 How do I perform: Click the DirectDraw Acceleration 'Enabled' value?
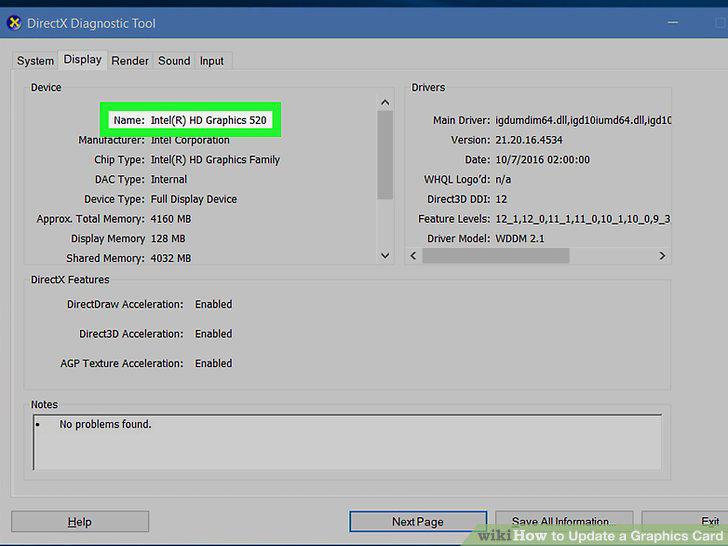pos(214,305)
